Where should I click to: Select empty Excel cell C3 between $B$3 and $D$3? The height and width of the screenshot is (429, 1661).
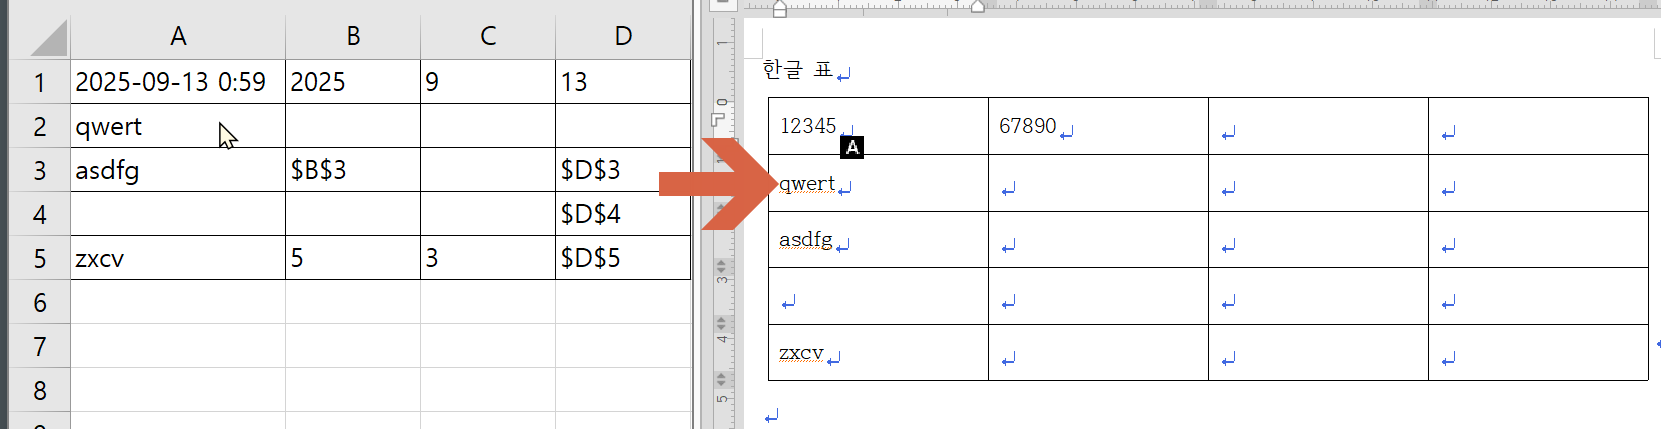488,170
